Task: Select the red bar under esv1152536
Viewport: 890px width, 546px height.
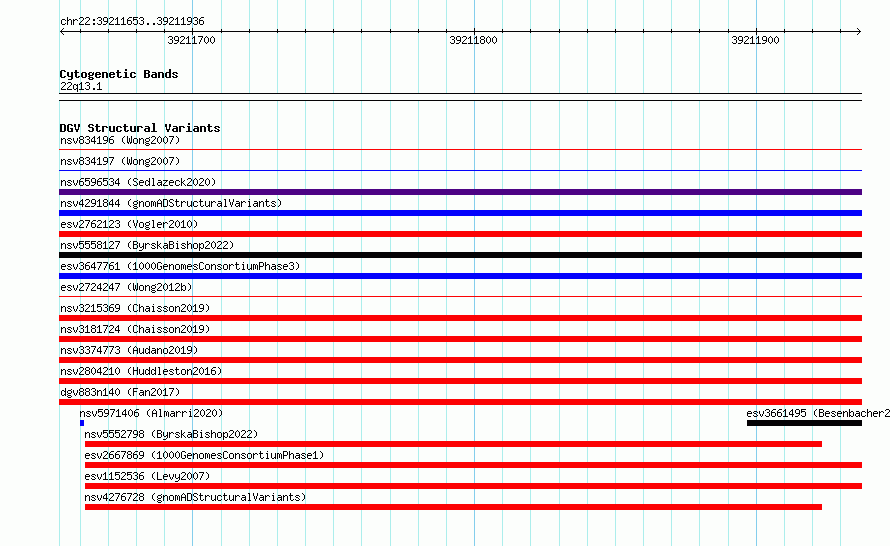Action: coord(473,486)
